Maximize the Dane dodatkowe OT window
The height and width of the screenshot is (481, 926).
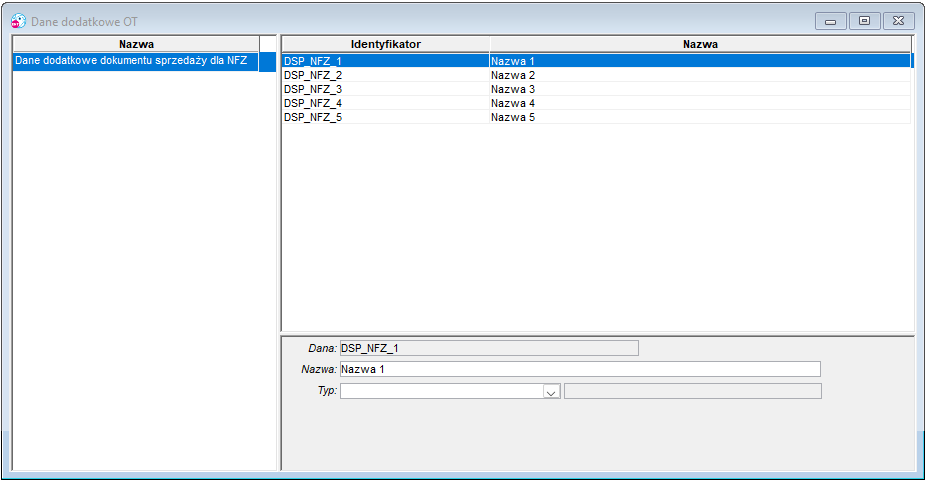coord(865,21)
